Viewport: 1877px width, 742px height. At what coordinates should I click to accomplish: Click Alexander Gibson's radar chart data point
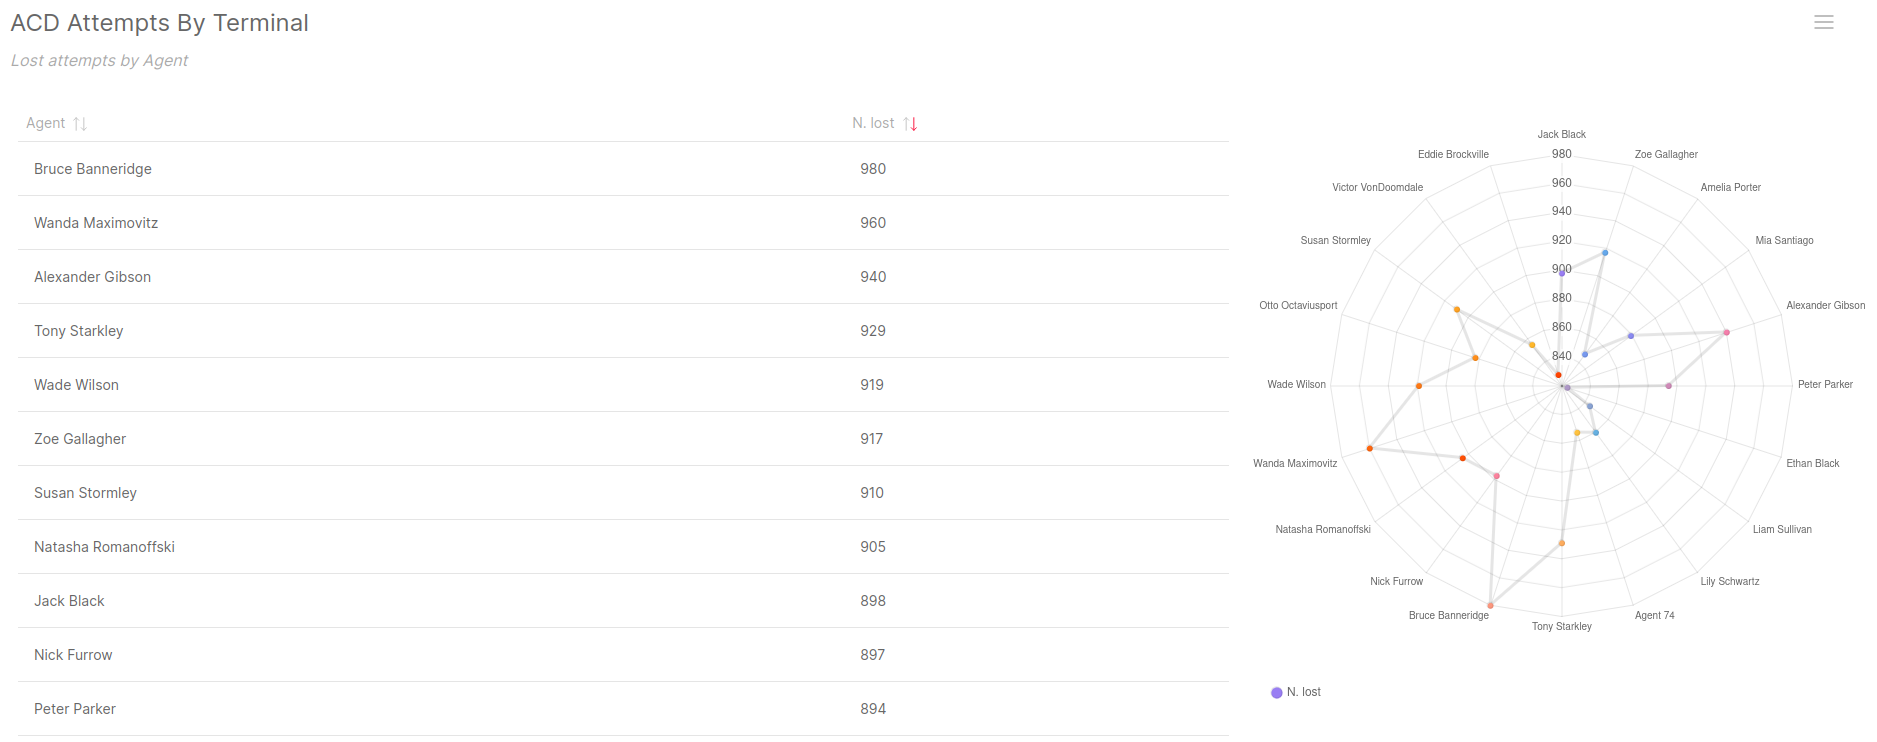1726,332
